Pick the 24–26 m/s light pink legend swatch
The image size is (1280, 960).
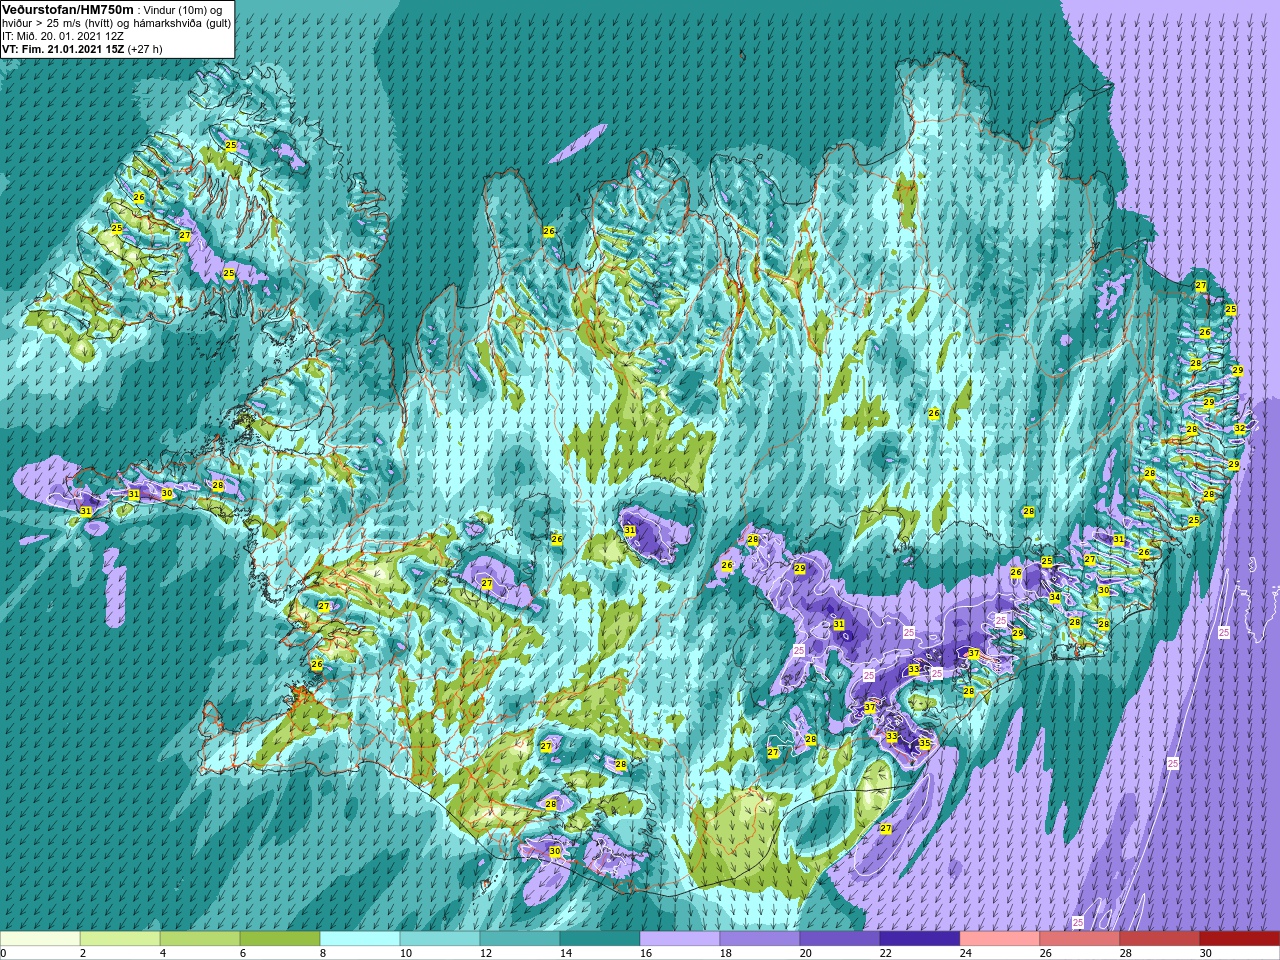point(1000,939)
